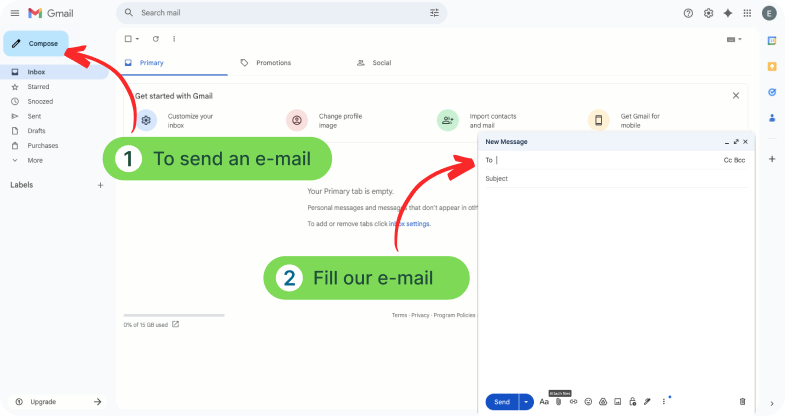This screenshot has width=785, height=416.
Task: Click the Upgrade button
Action: point(58,401)
